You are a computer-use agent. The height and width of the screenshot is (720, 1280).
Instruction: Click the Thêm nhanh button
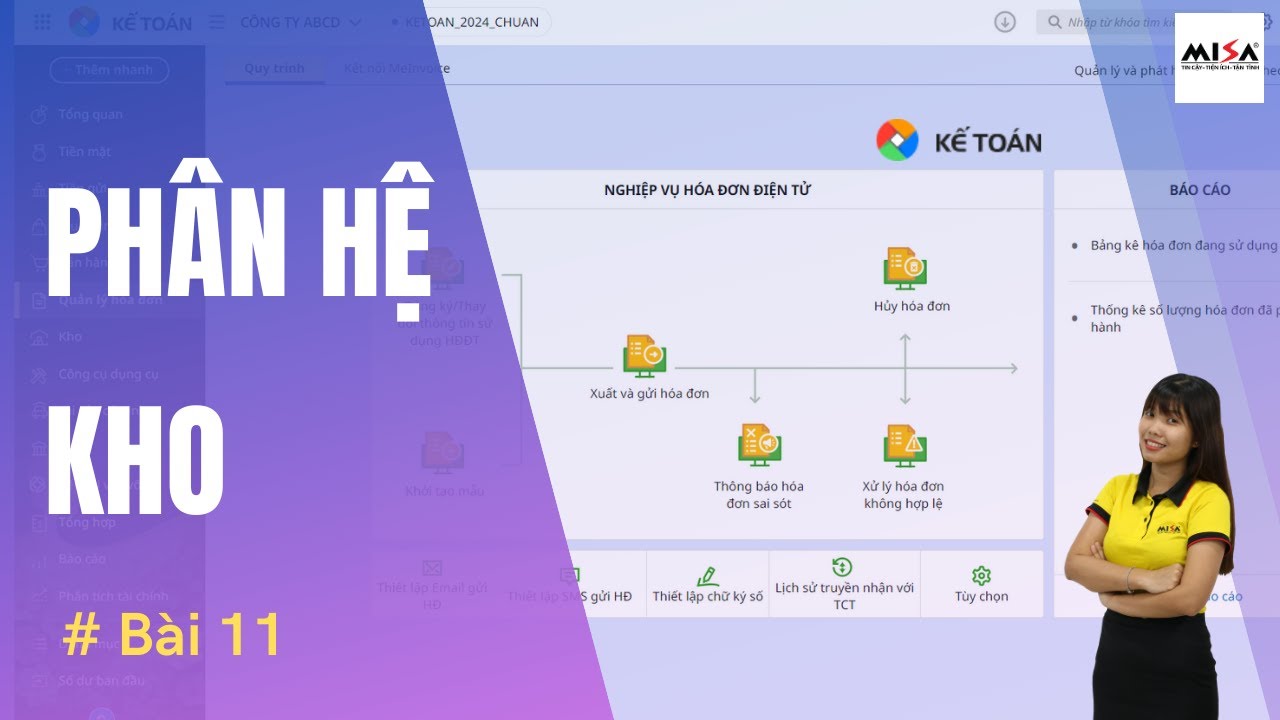pos(109,70)
